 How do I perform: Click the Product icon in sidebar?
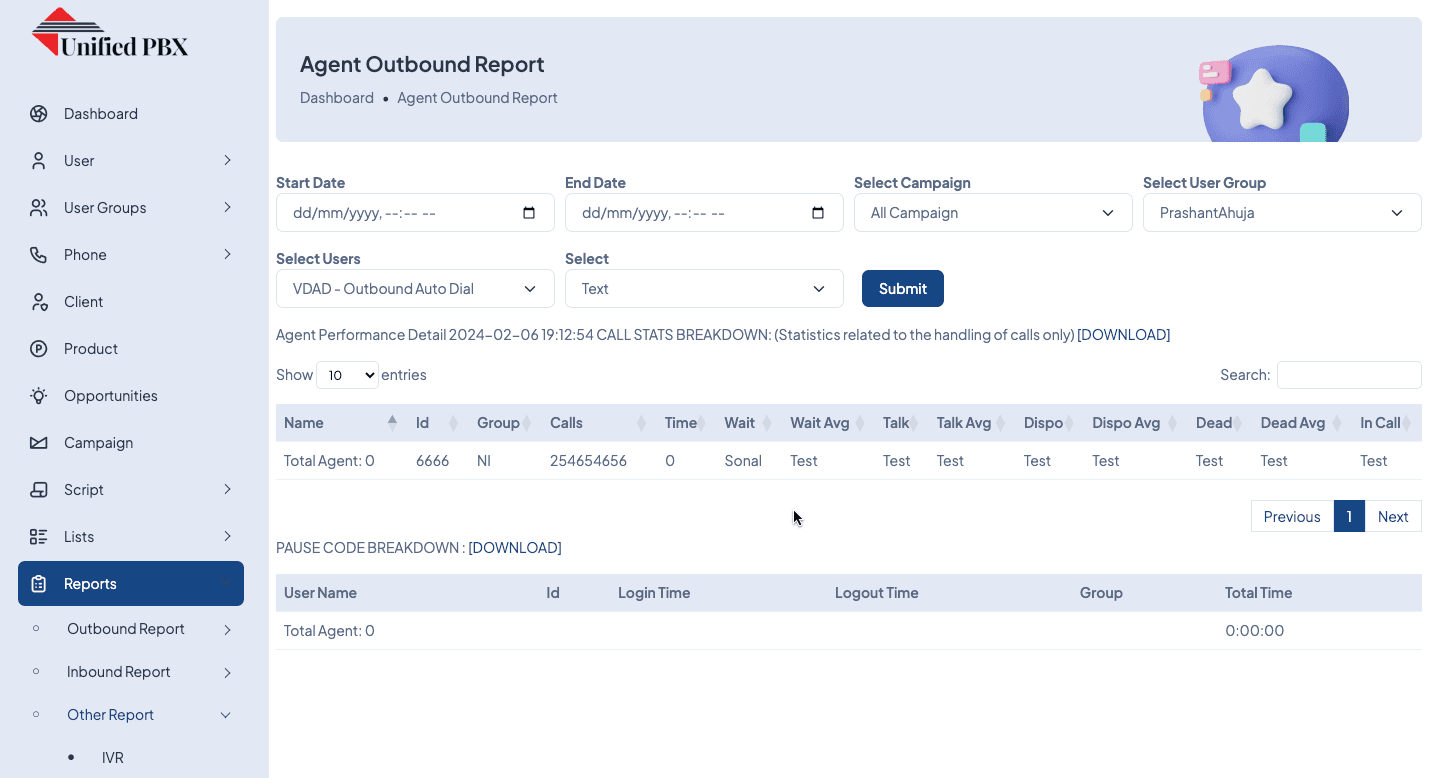coord(39,349)
